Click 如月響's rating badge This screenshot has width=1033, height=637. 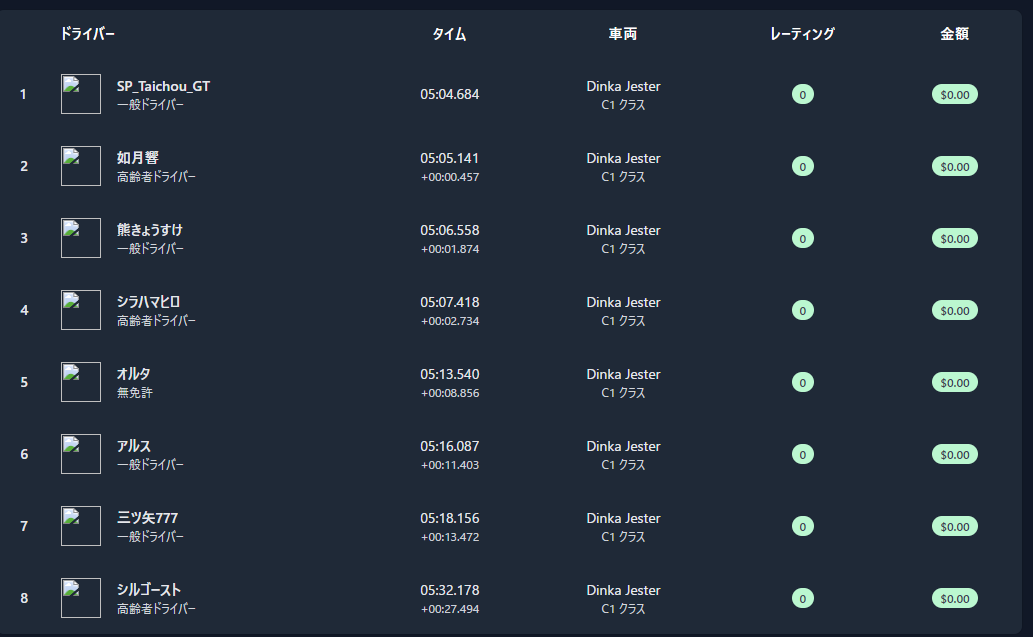click(x=802, y=167)
